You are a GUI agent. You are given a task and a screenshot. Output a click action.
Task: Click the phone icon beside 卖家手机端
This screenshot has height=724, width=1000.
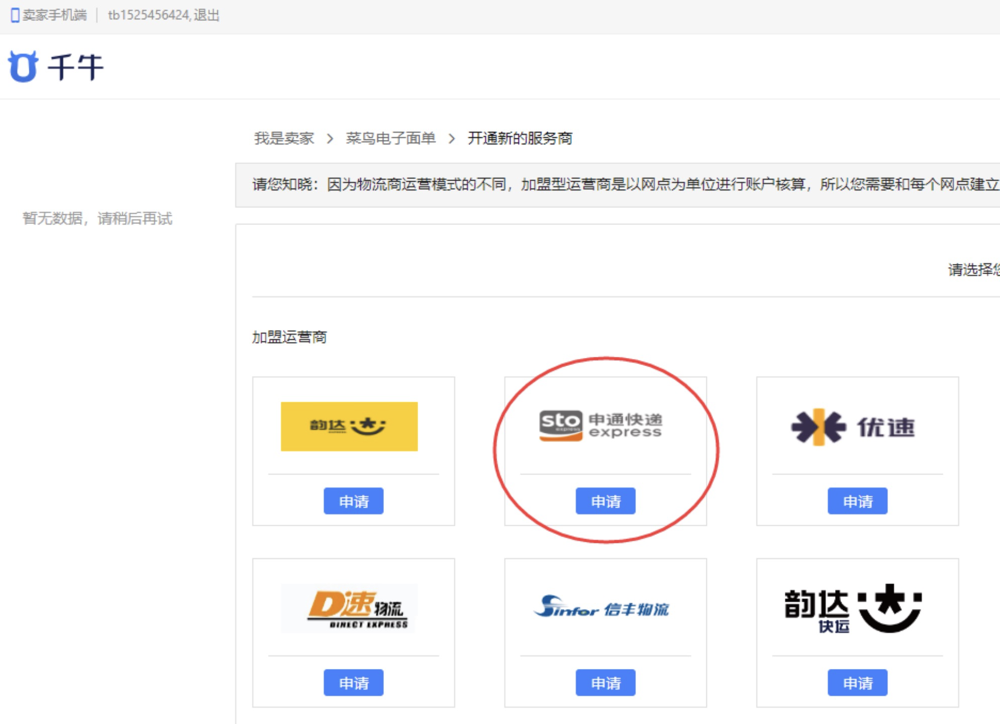coord(15,15)
